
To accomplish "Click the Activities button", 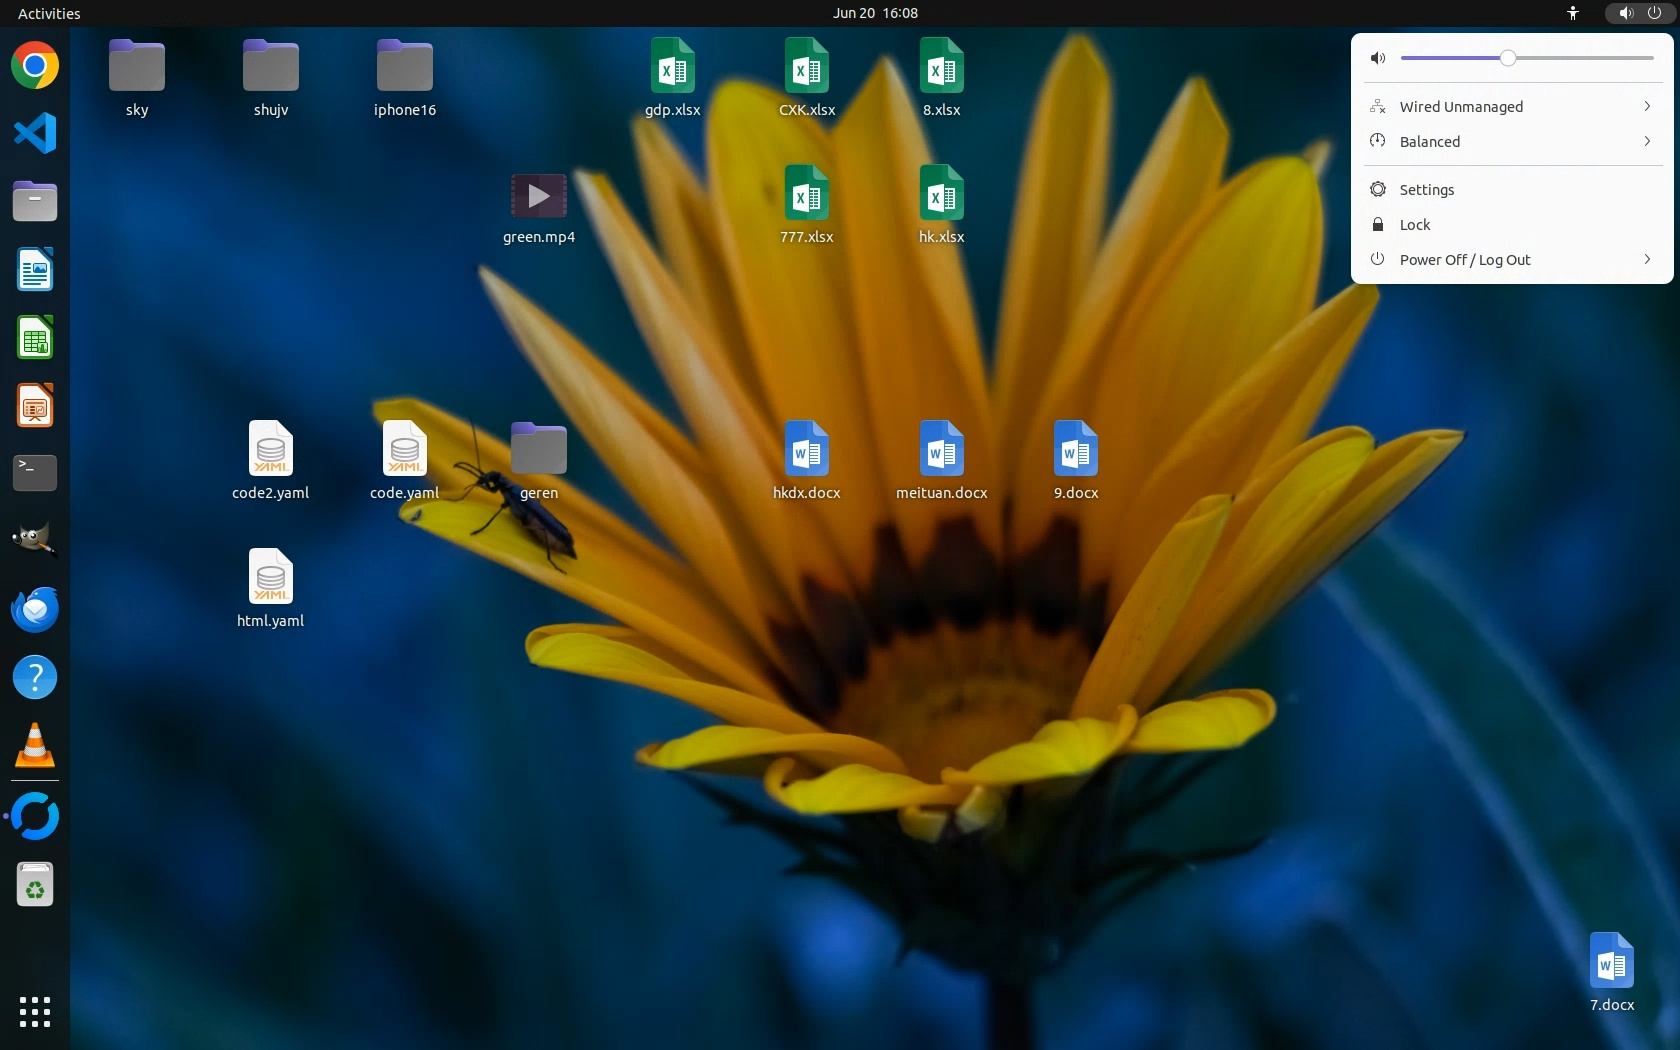I will (x=49, y=13).
